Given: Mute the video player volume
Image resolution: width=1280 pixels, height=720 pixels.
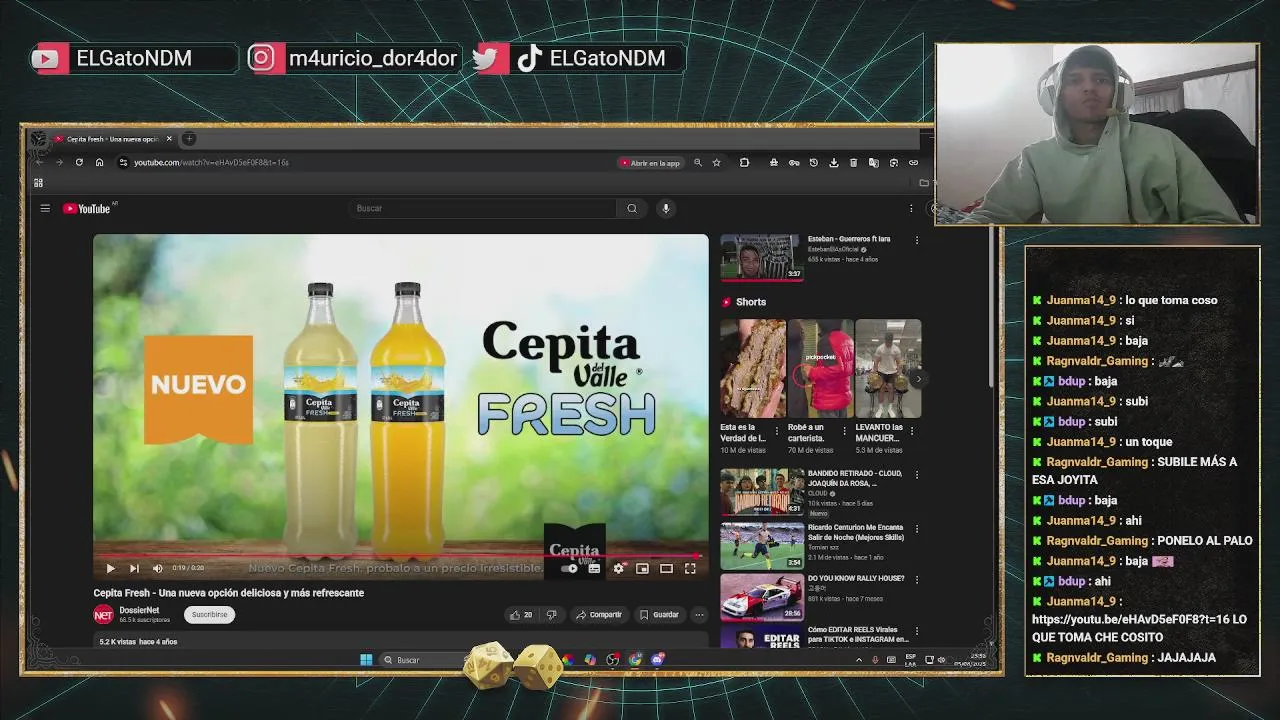Looking at the screenshot, I should [x=157, y=568].
